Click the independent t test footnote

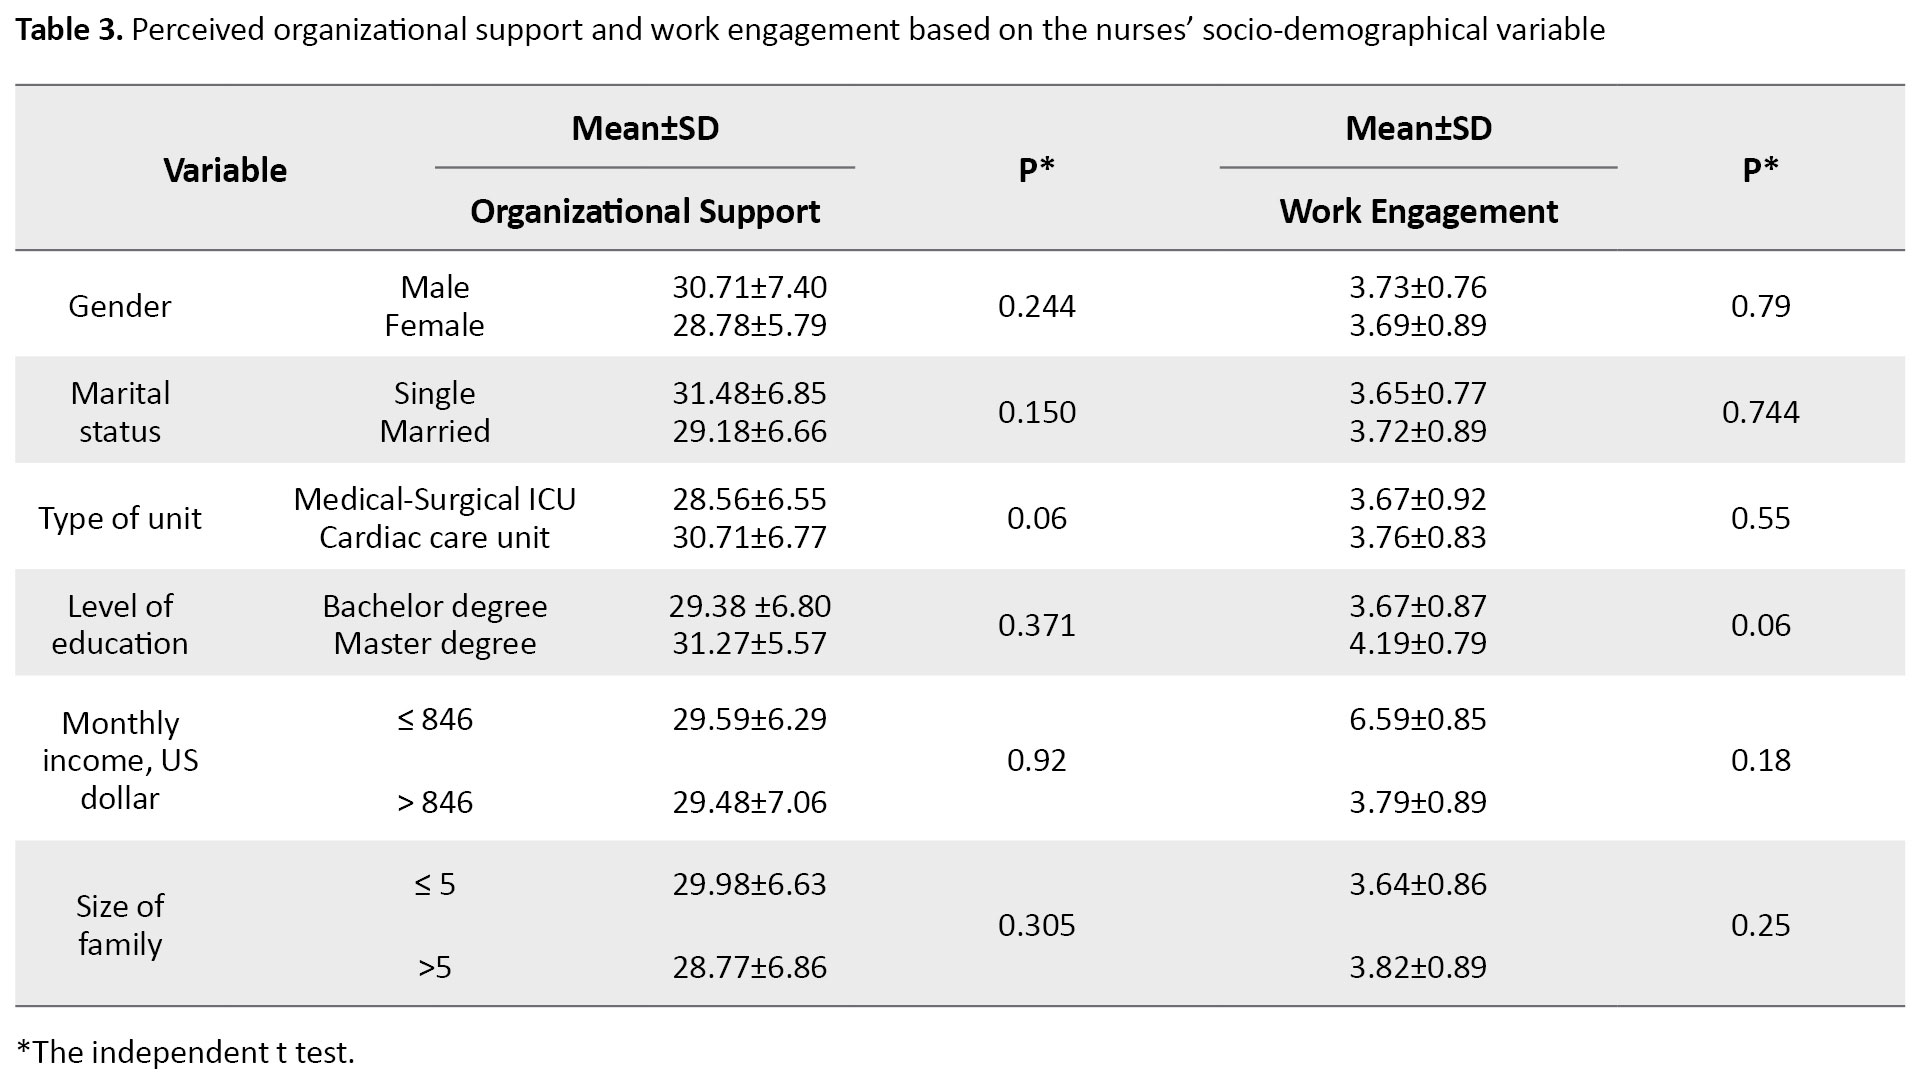(187, 1052)
